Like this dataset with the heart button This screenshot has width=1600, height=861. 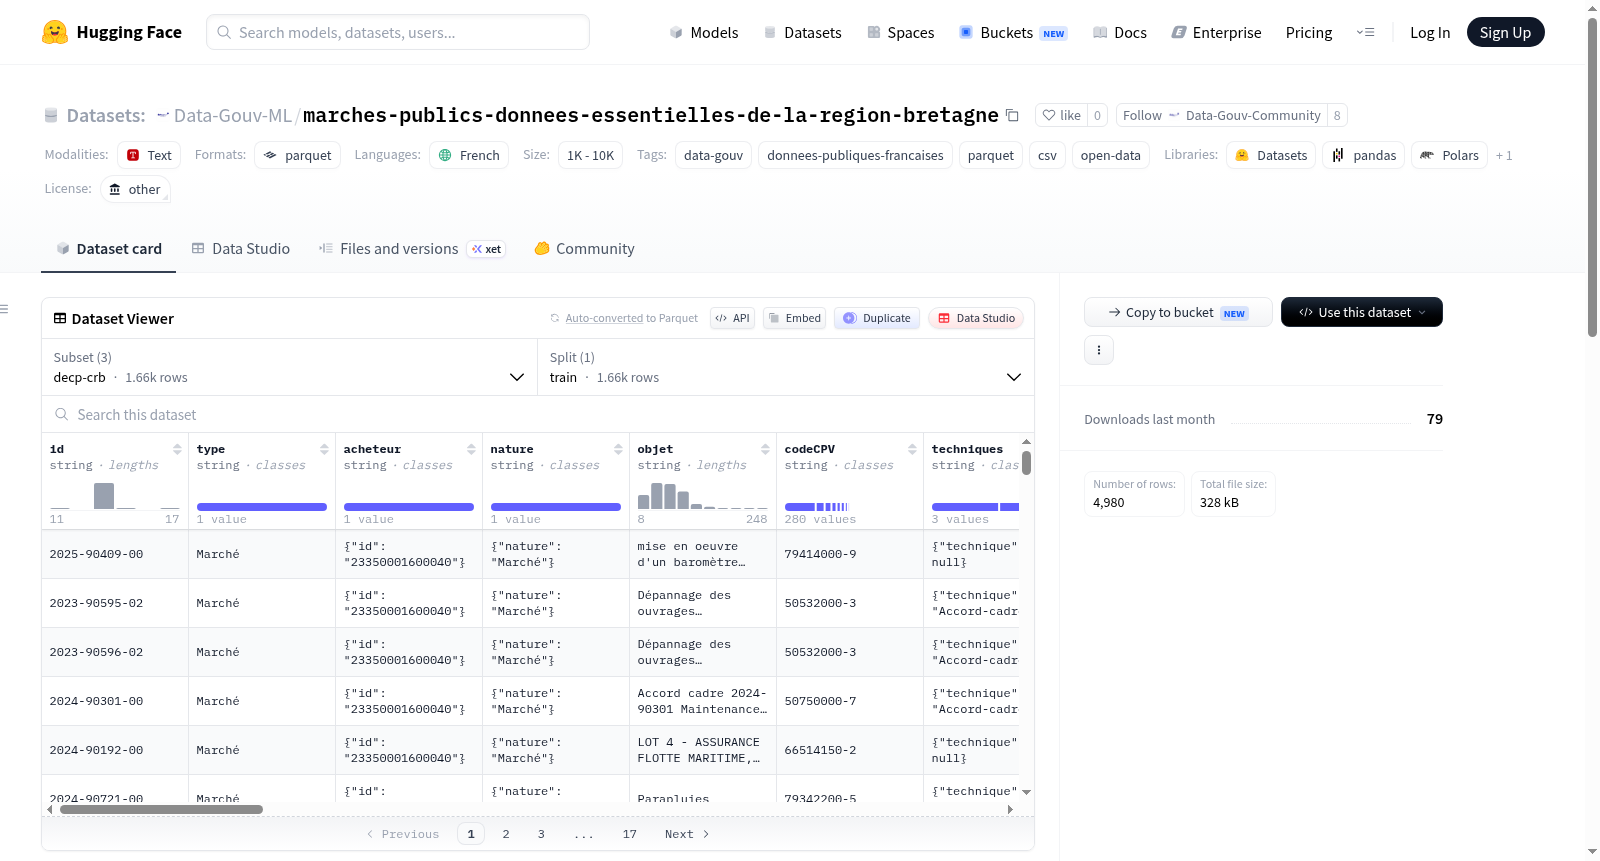[1061, 115]
